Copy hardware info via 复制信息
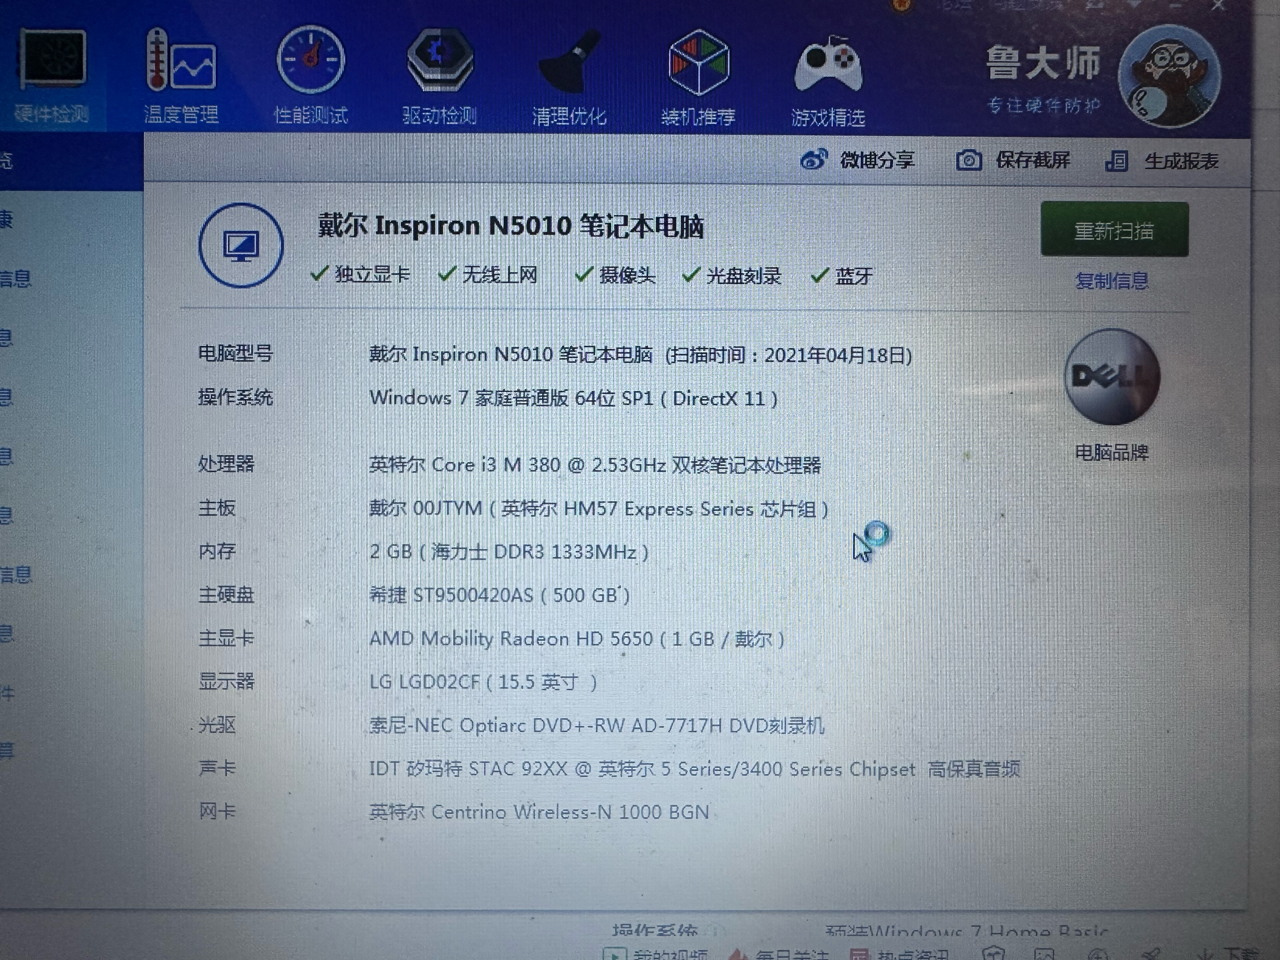This screenshot has height=960, width=1280. click(1111, 281)
